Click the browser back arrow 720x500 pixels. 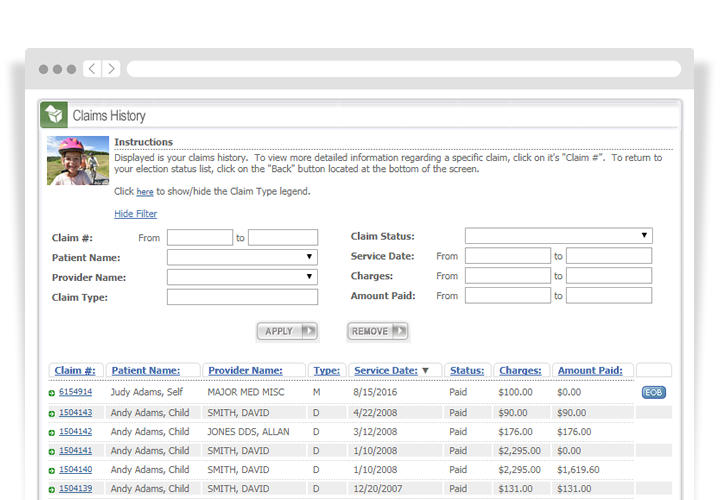click(92, 69)
